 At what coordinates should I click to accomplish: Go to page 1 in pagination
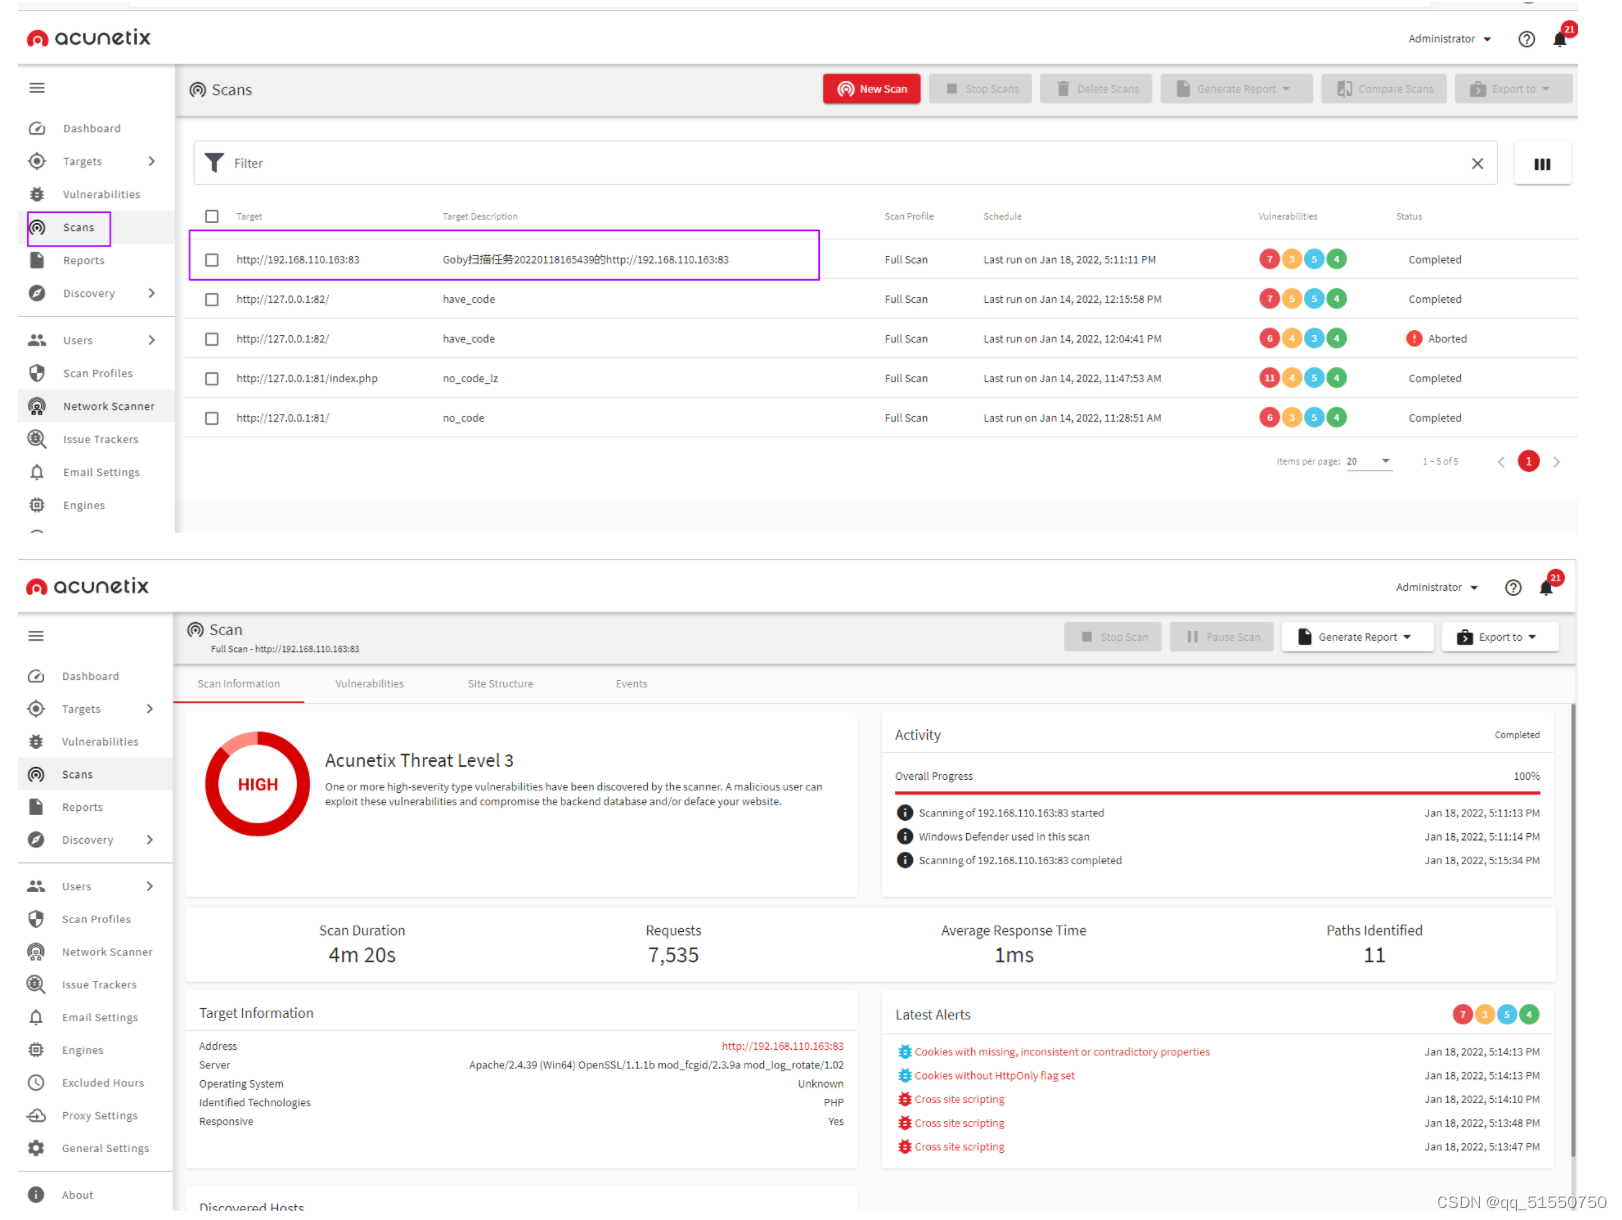1528,461
